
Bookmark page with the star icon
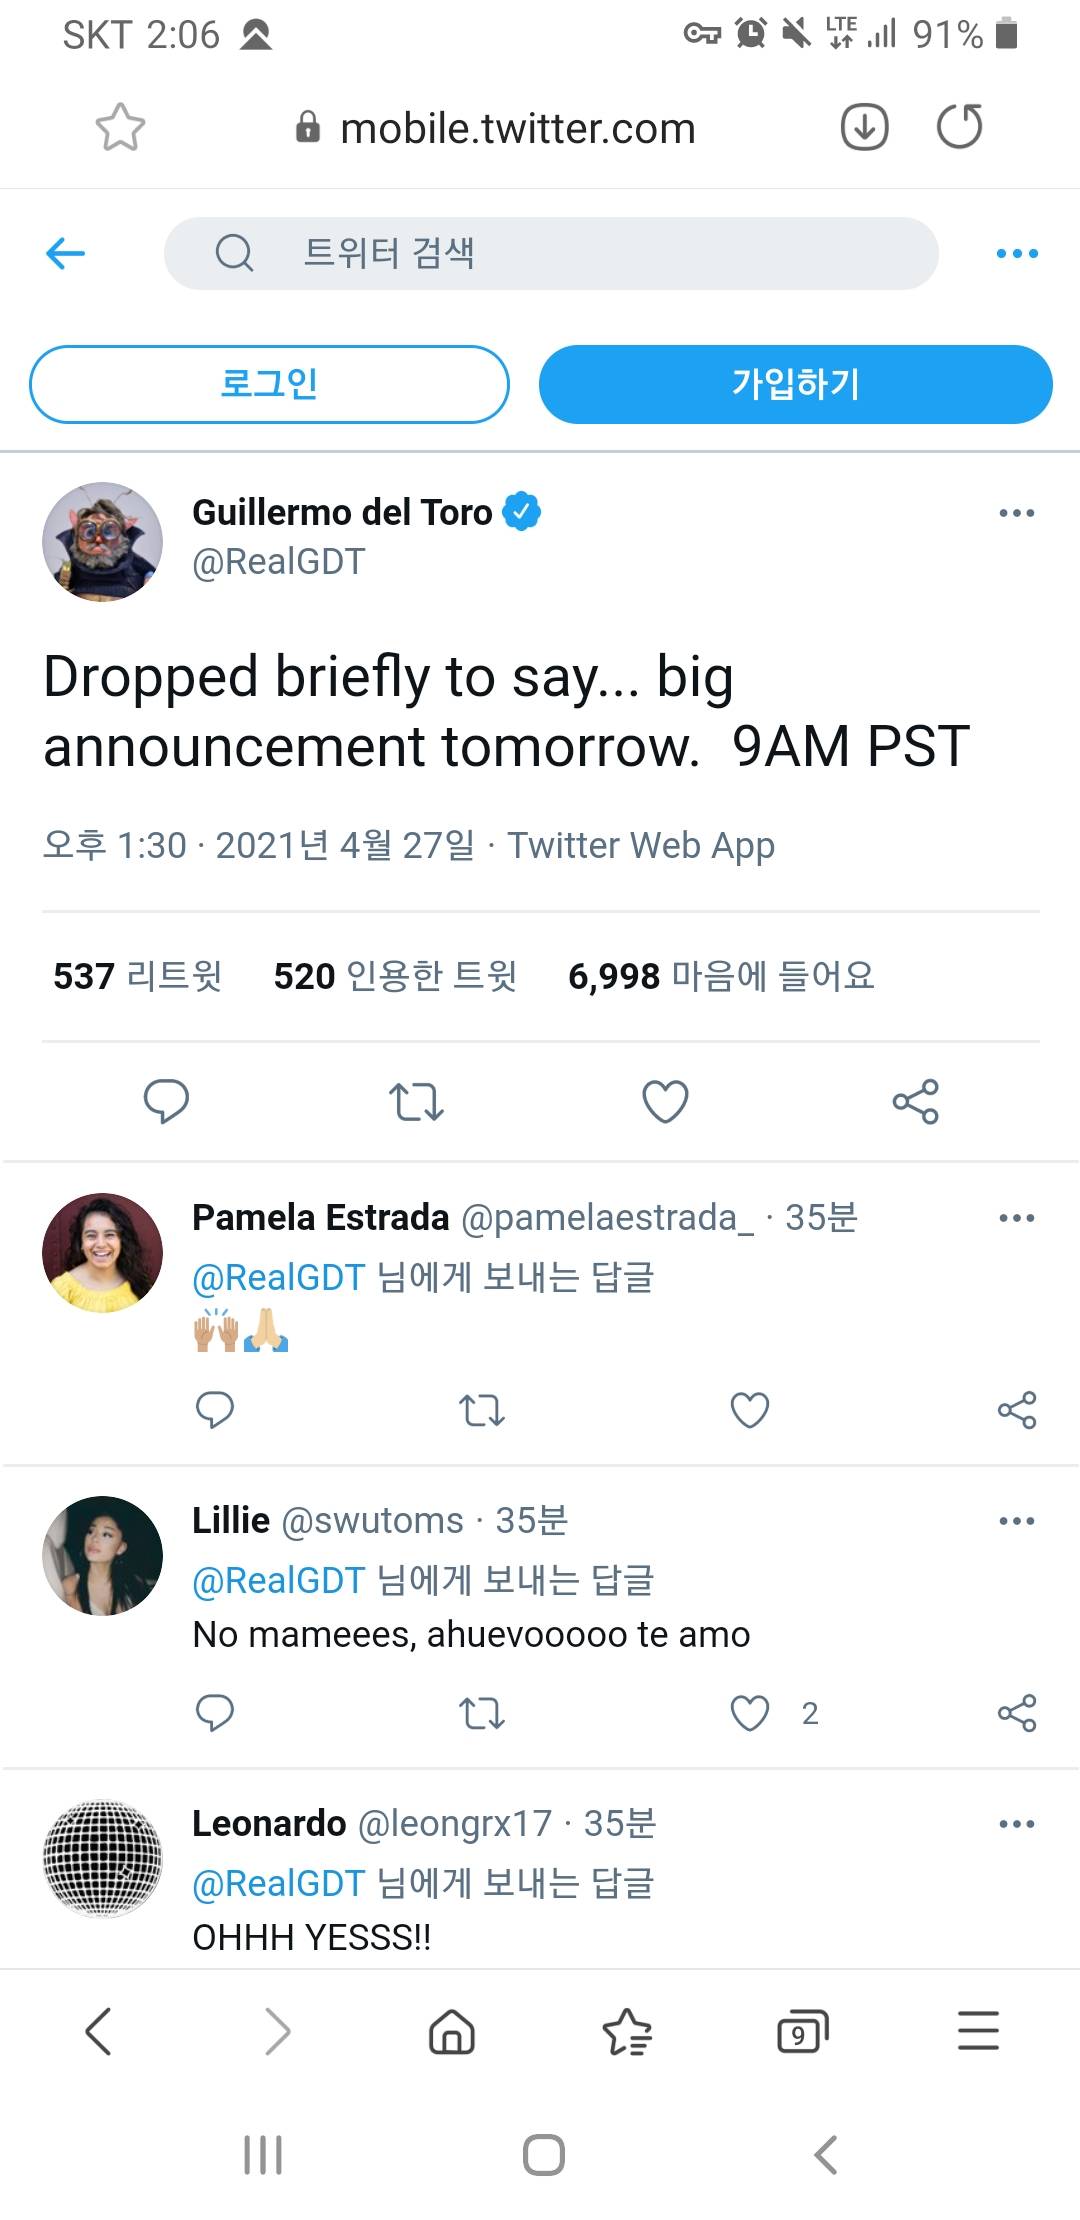(120, 128)
